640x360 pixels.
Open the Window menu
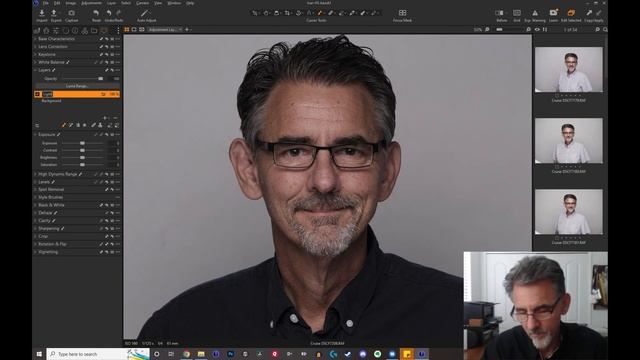[174, 3]
